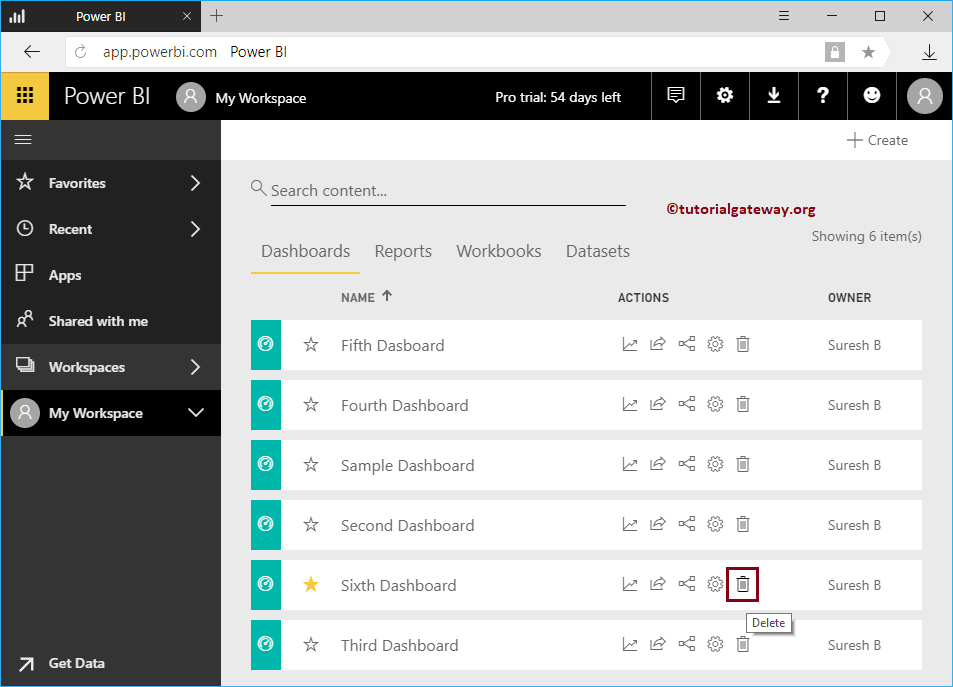The height and width of the screenshot is (687, 953).
Task: Expand the Favorites flyout chevron
Action: pyautogui.click(x=195, y=183)
